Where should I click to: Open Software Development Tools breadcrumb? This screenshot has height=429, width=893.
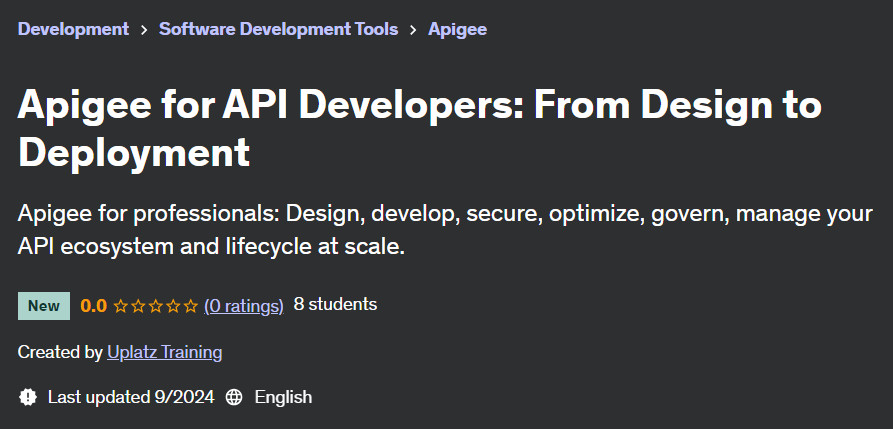point(278,29)
